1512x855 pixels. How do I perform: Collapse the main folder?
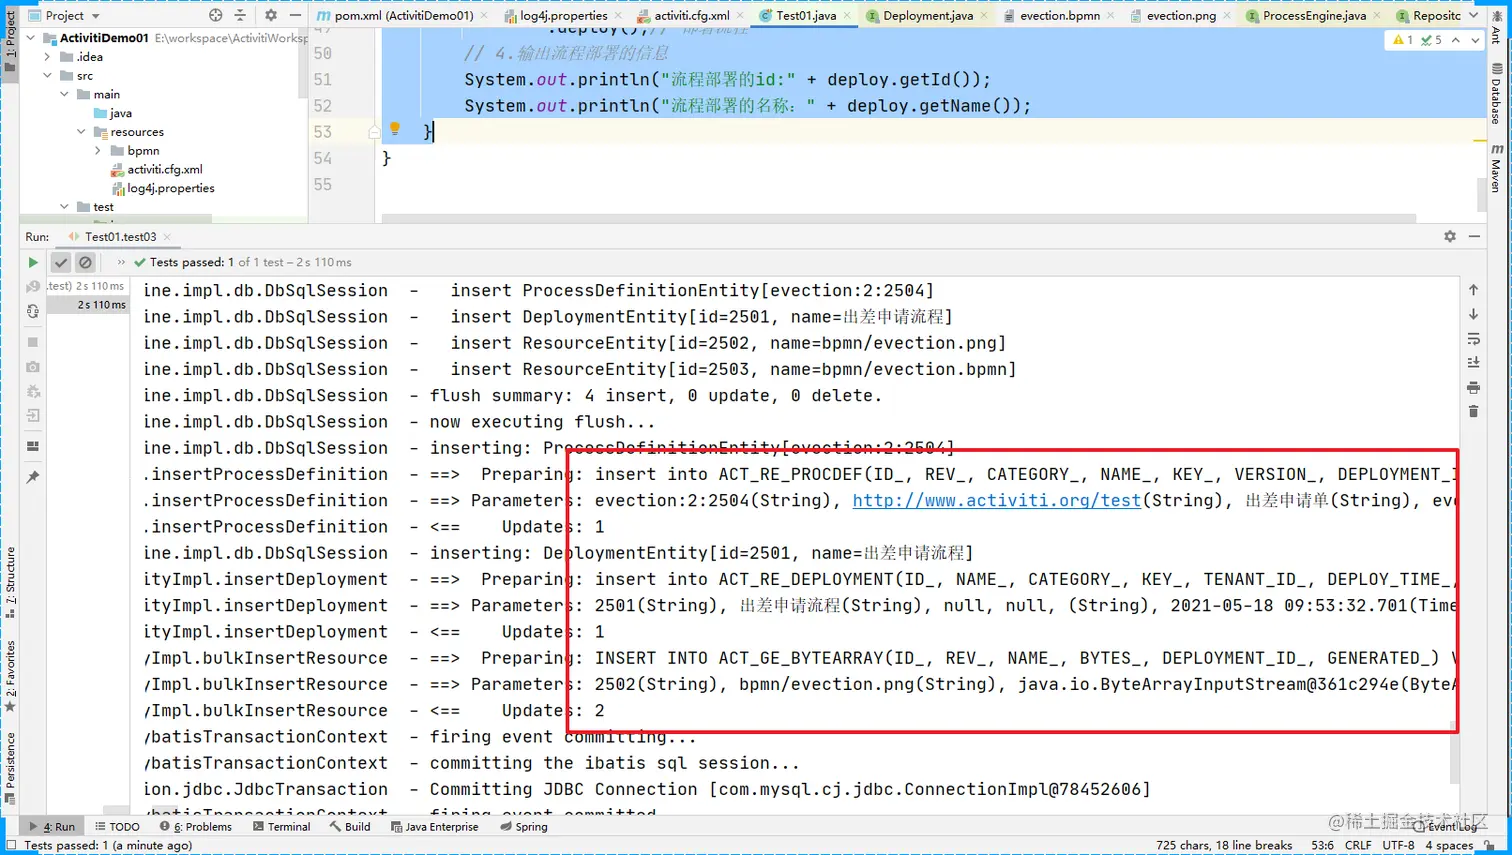tap(65, 94)
